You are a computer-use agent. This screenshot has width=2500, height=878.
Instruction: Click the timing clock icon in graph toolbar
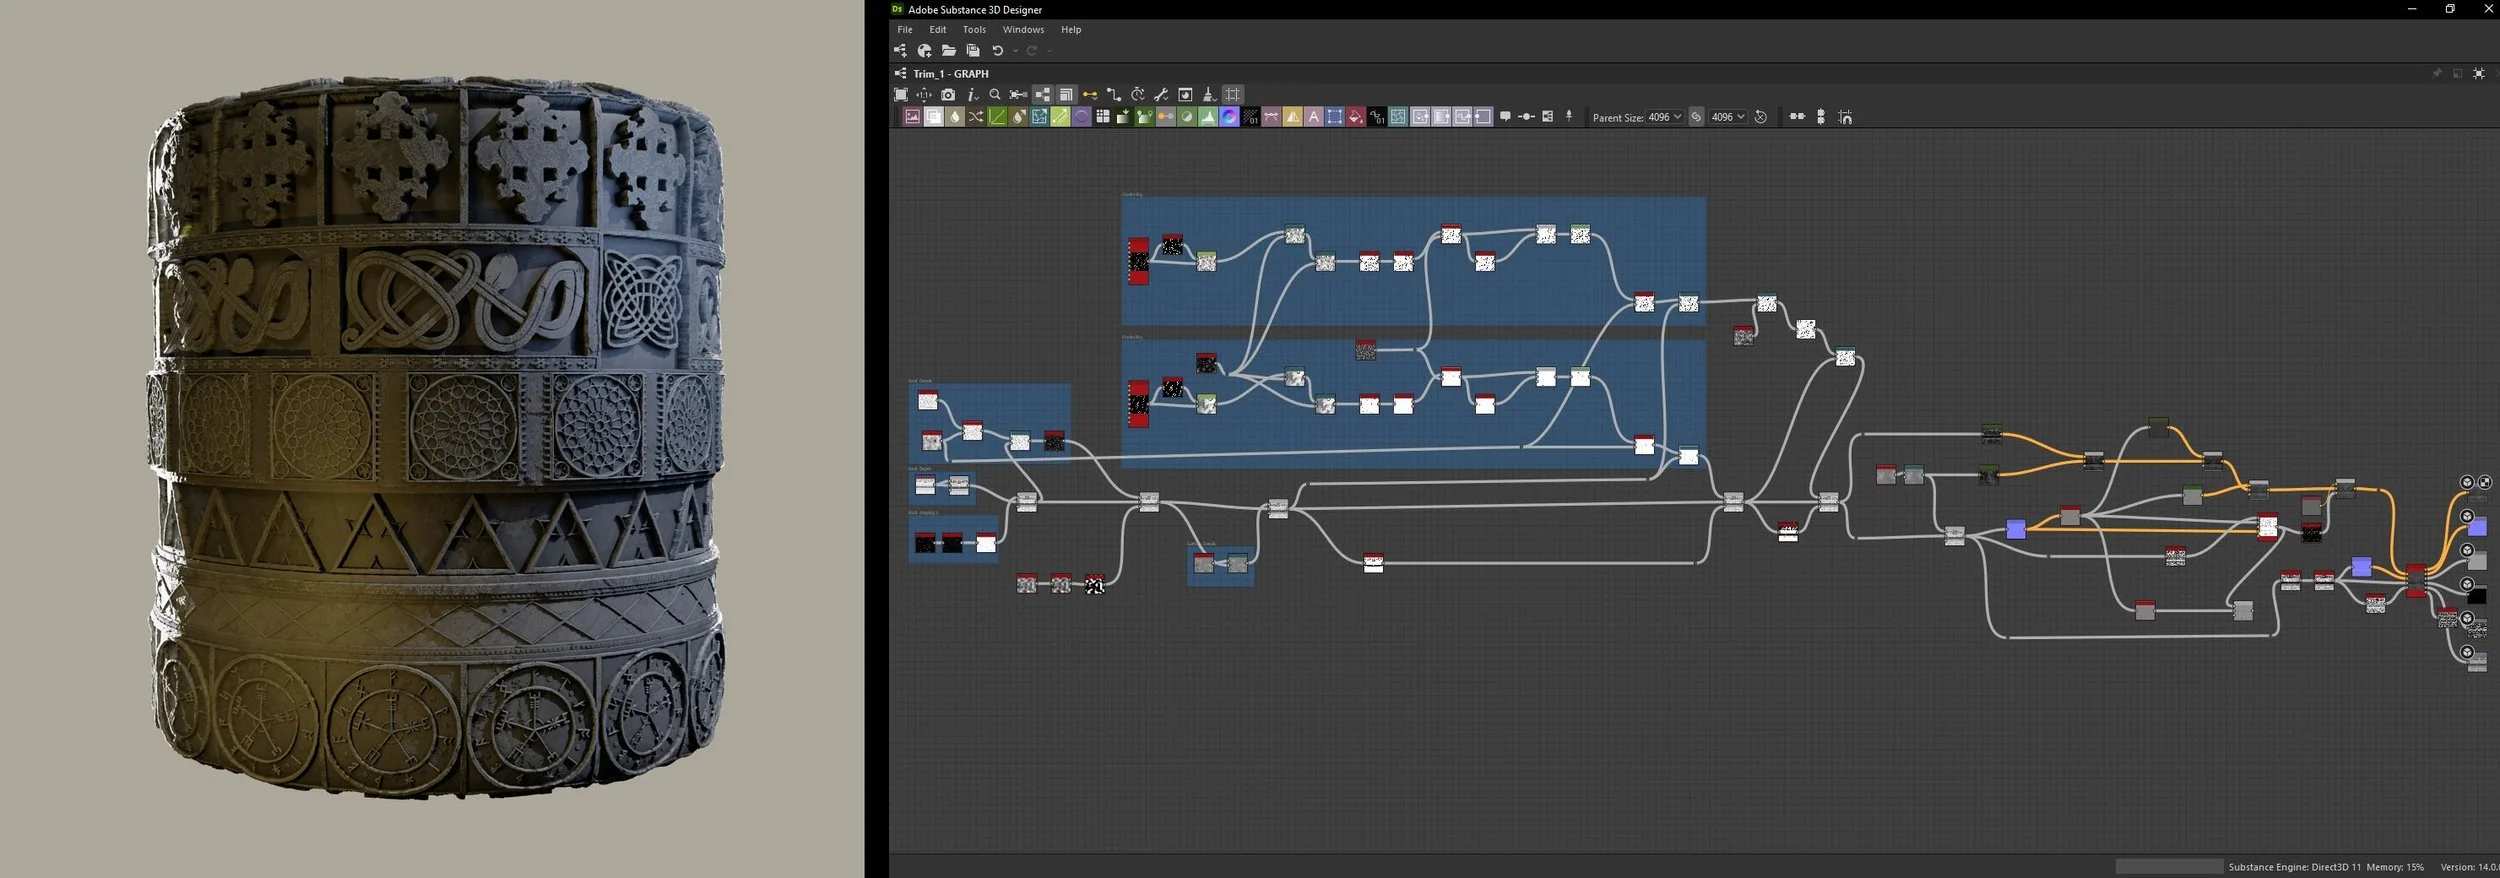(x=1138, y=94)
